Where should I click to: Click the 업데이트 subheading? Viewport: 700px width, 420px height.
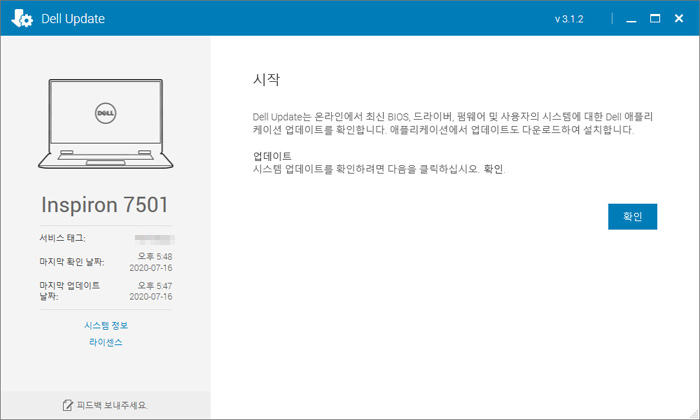tap(272, 156)
